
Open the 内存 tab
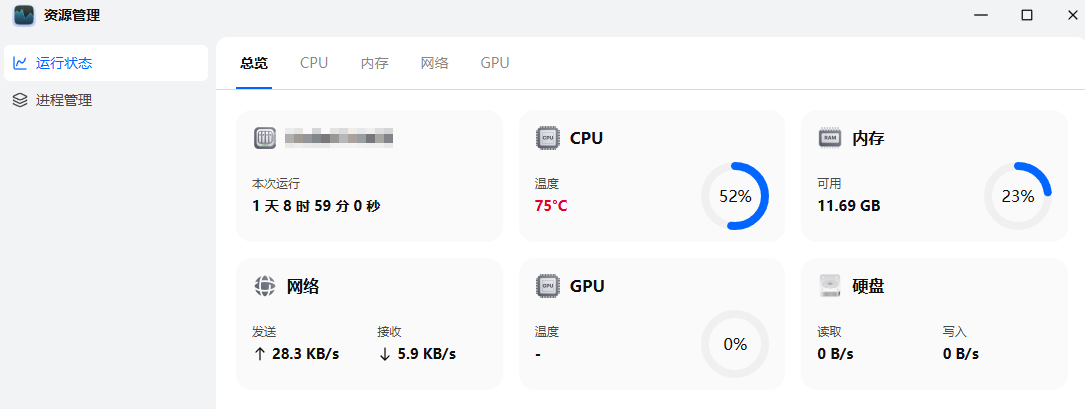[374, 63]
